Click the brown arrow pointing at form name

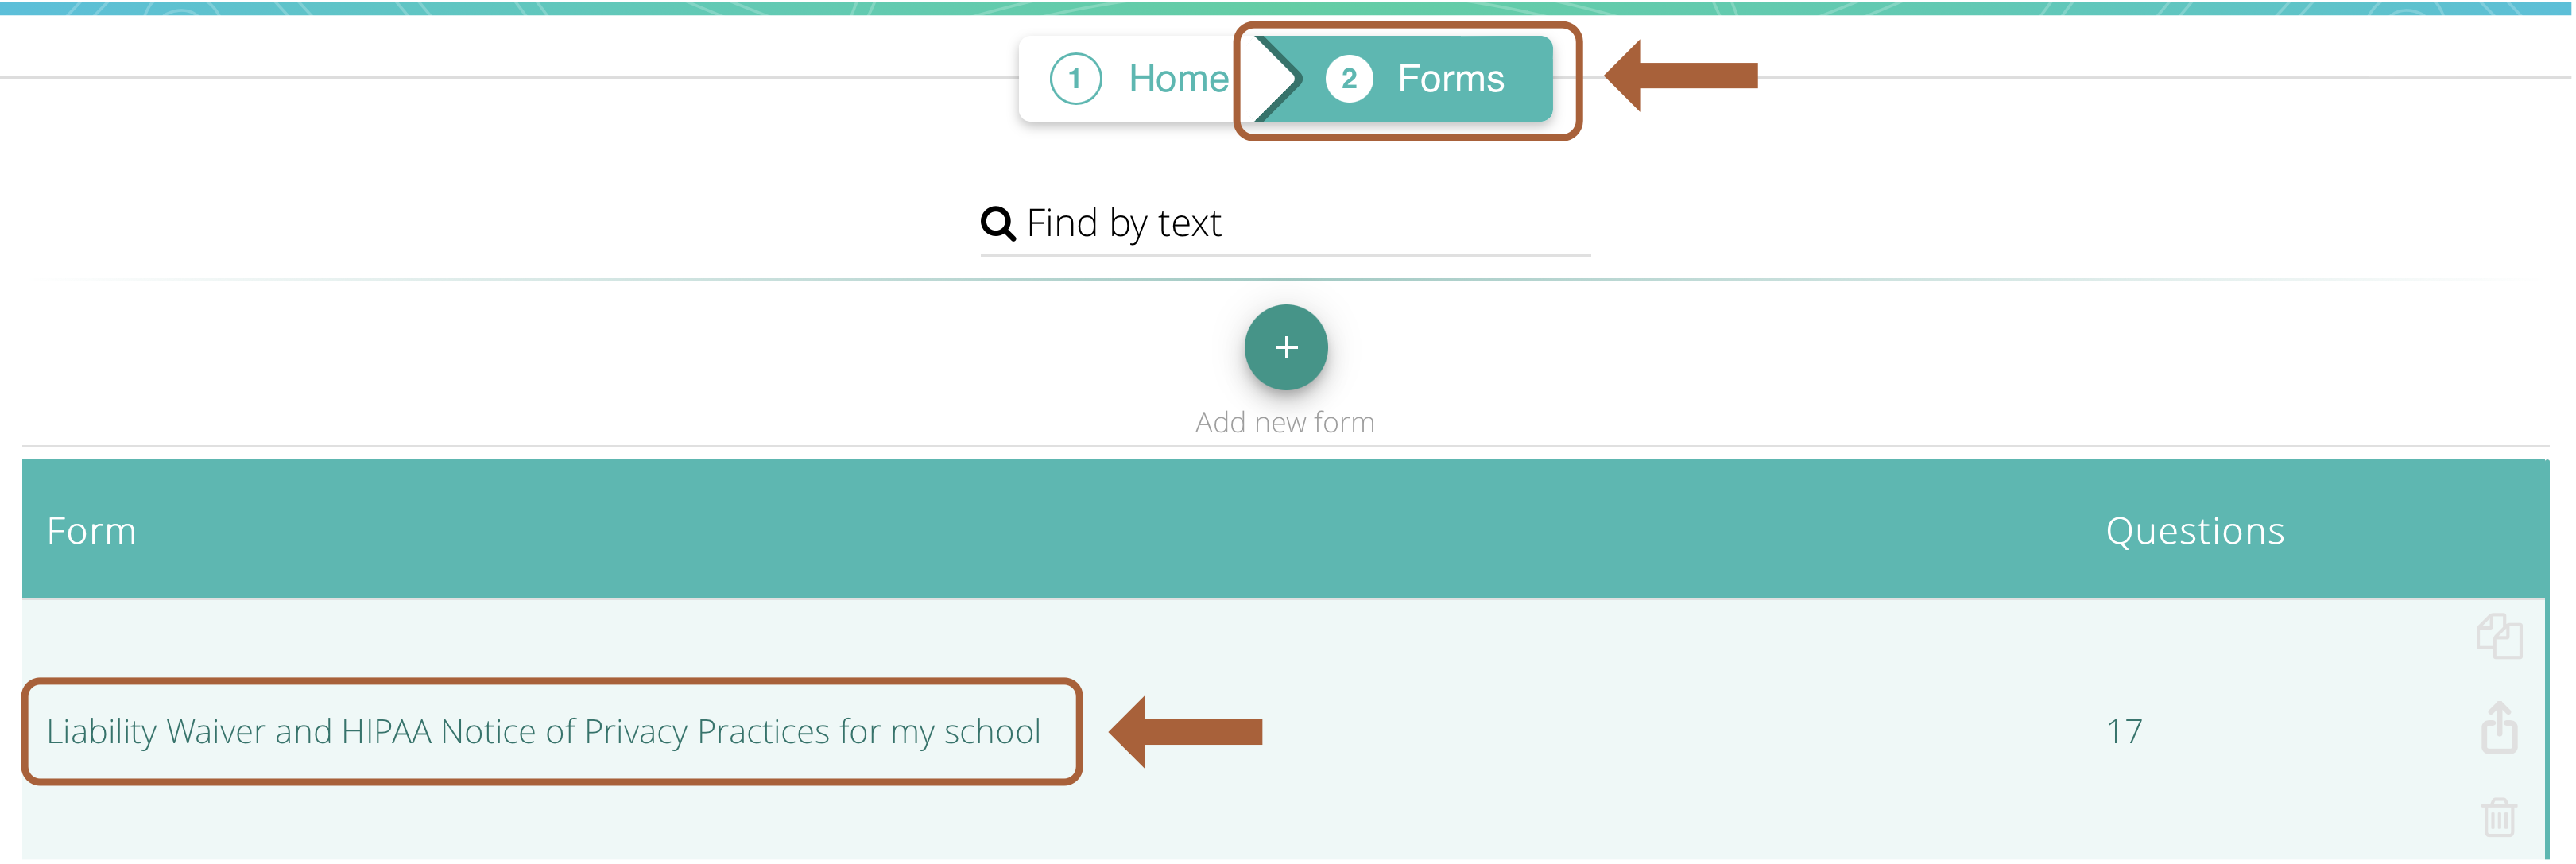tap(1186, 732)
